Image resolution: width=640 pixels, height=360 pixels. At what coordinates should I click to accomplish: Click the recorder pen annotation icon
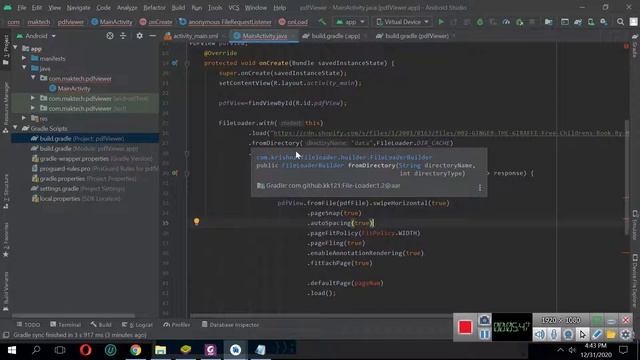click(x=597, y=335)
